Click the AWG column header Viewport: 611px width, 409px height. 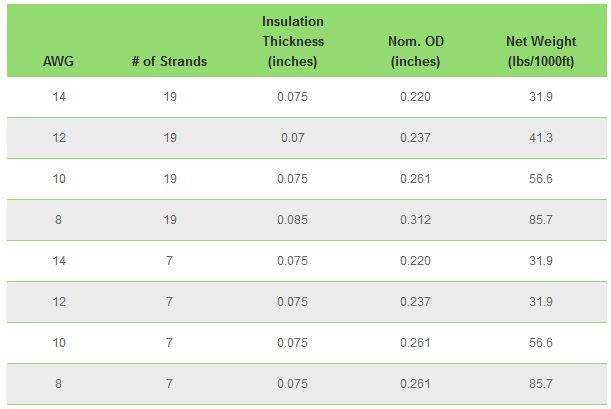click(x=58, y=61)
